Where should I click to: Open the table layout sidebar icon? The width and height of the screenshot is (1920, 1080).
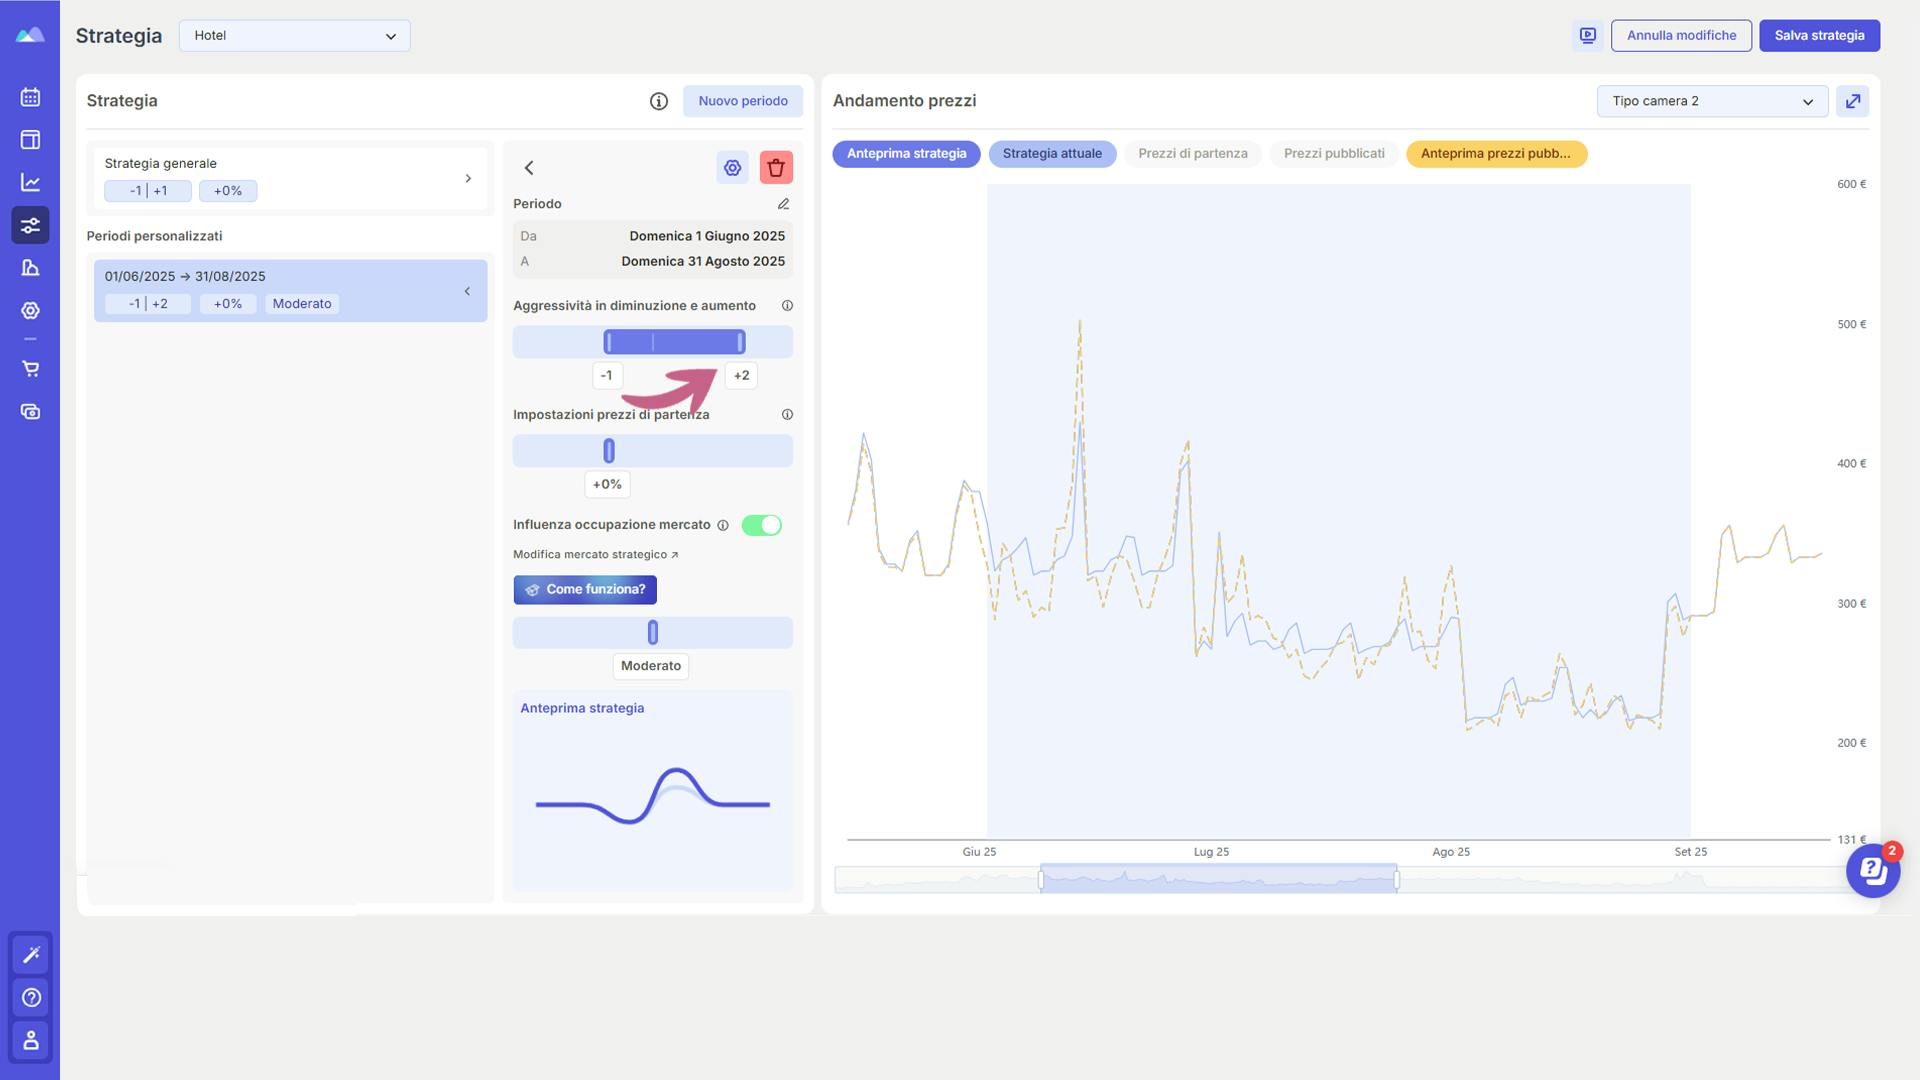(x=30, y=140)
